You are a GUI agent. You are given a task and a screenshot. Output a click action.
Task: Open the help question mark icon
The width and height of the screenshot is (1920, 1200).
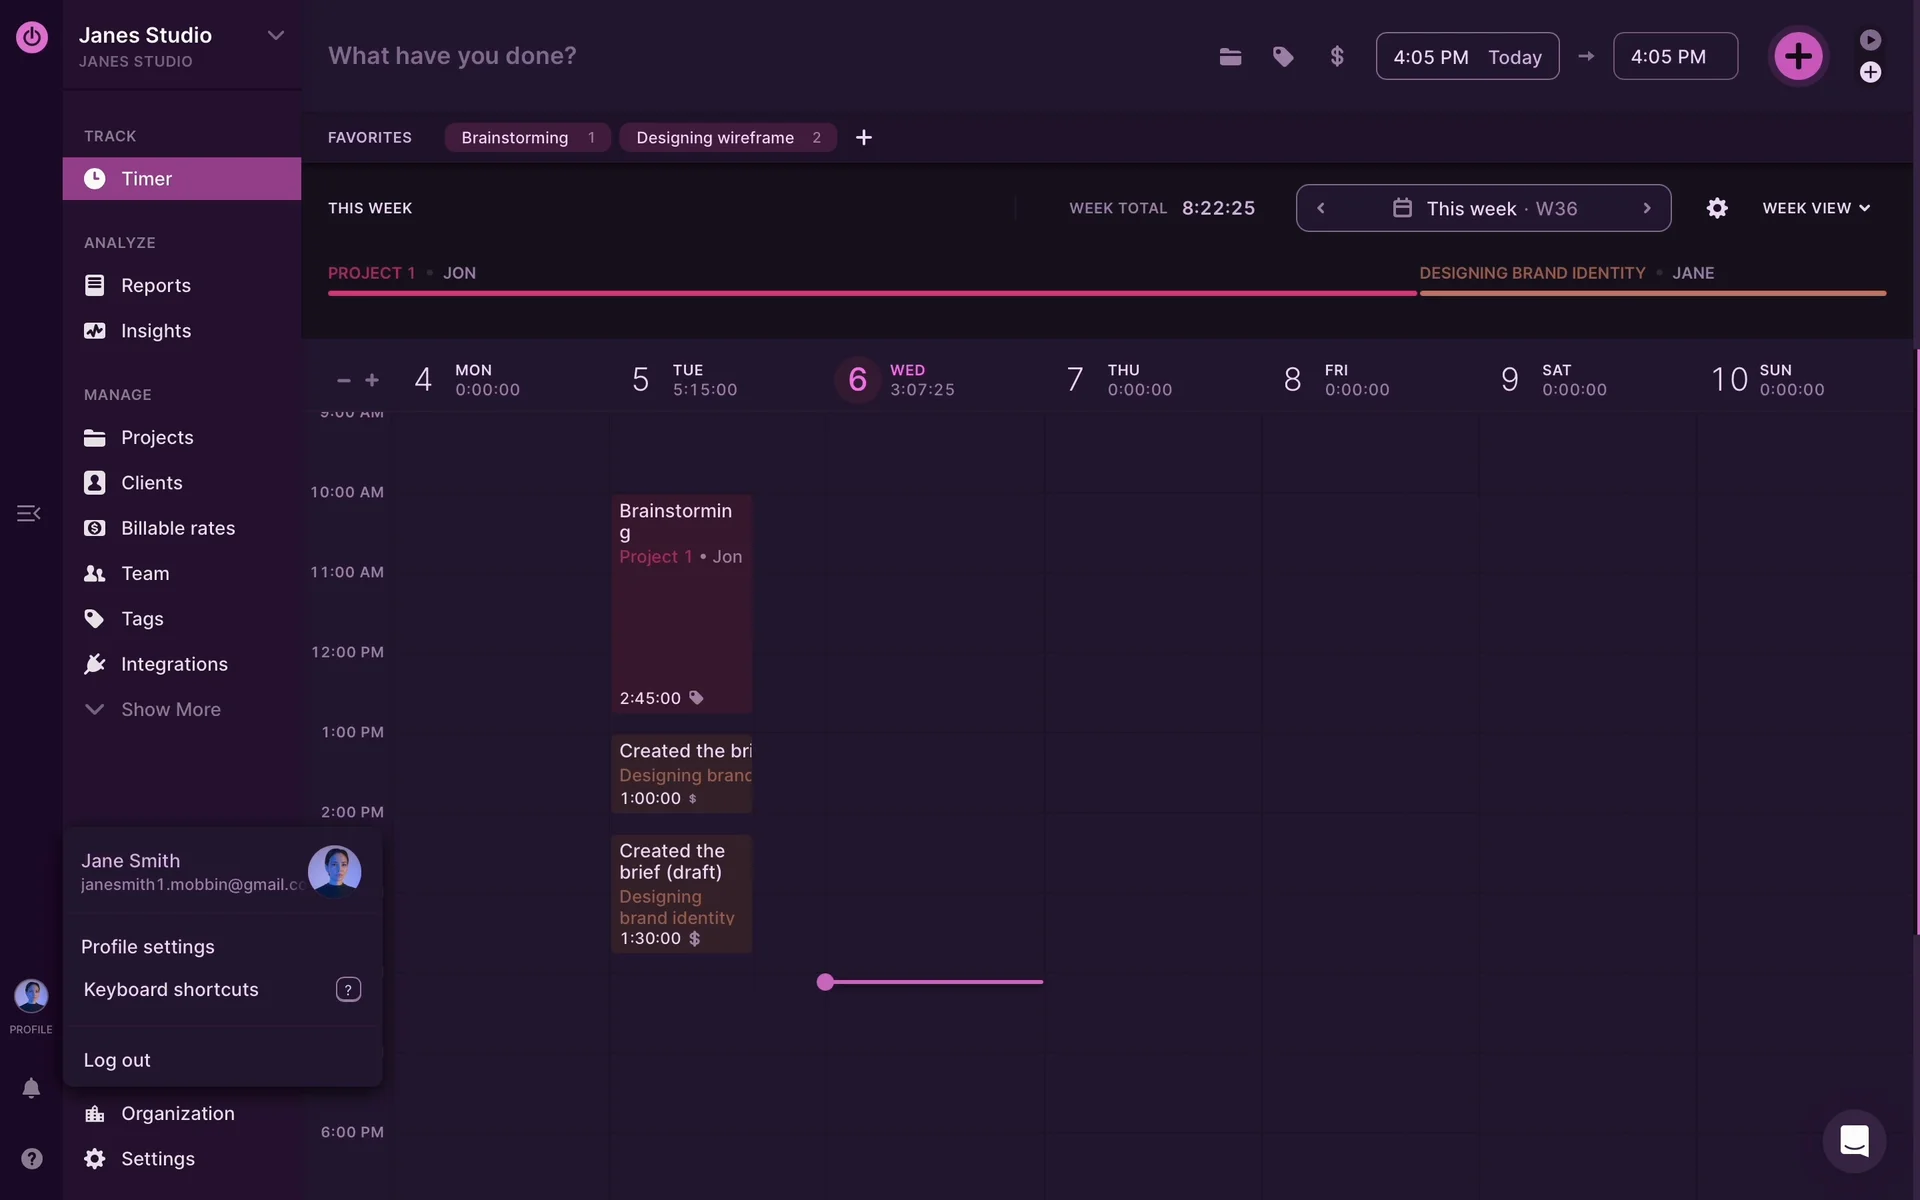pyautogui.click(x=32, y=1158)
